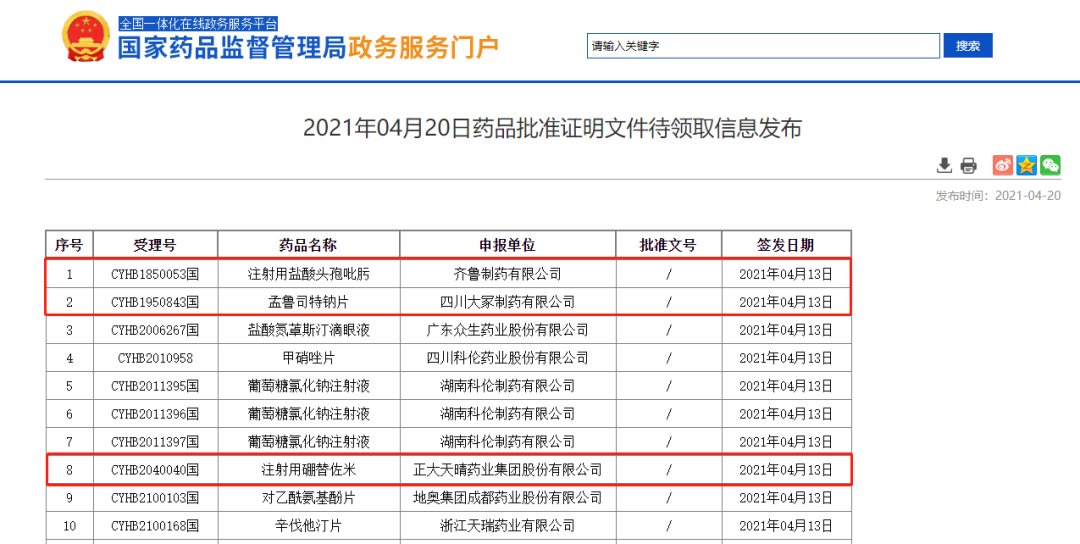The width and height of the screenshot is (1080, 544).
Task: Click the 受理号 column header
Action: 155,245
